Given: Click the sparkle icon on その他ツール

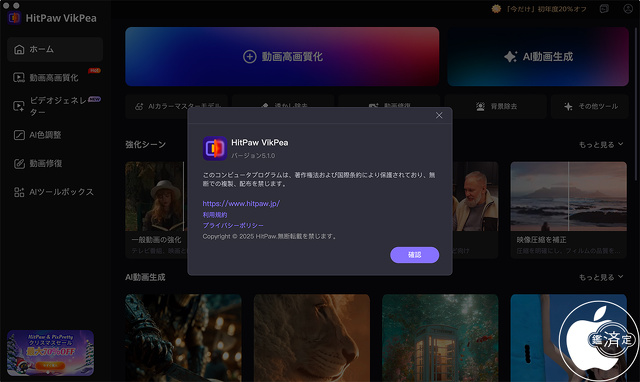Looking at the screenshot, I should coord(568,107).
